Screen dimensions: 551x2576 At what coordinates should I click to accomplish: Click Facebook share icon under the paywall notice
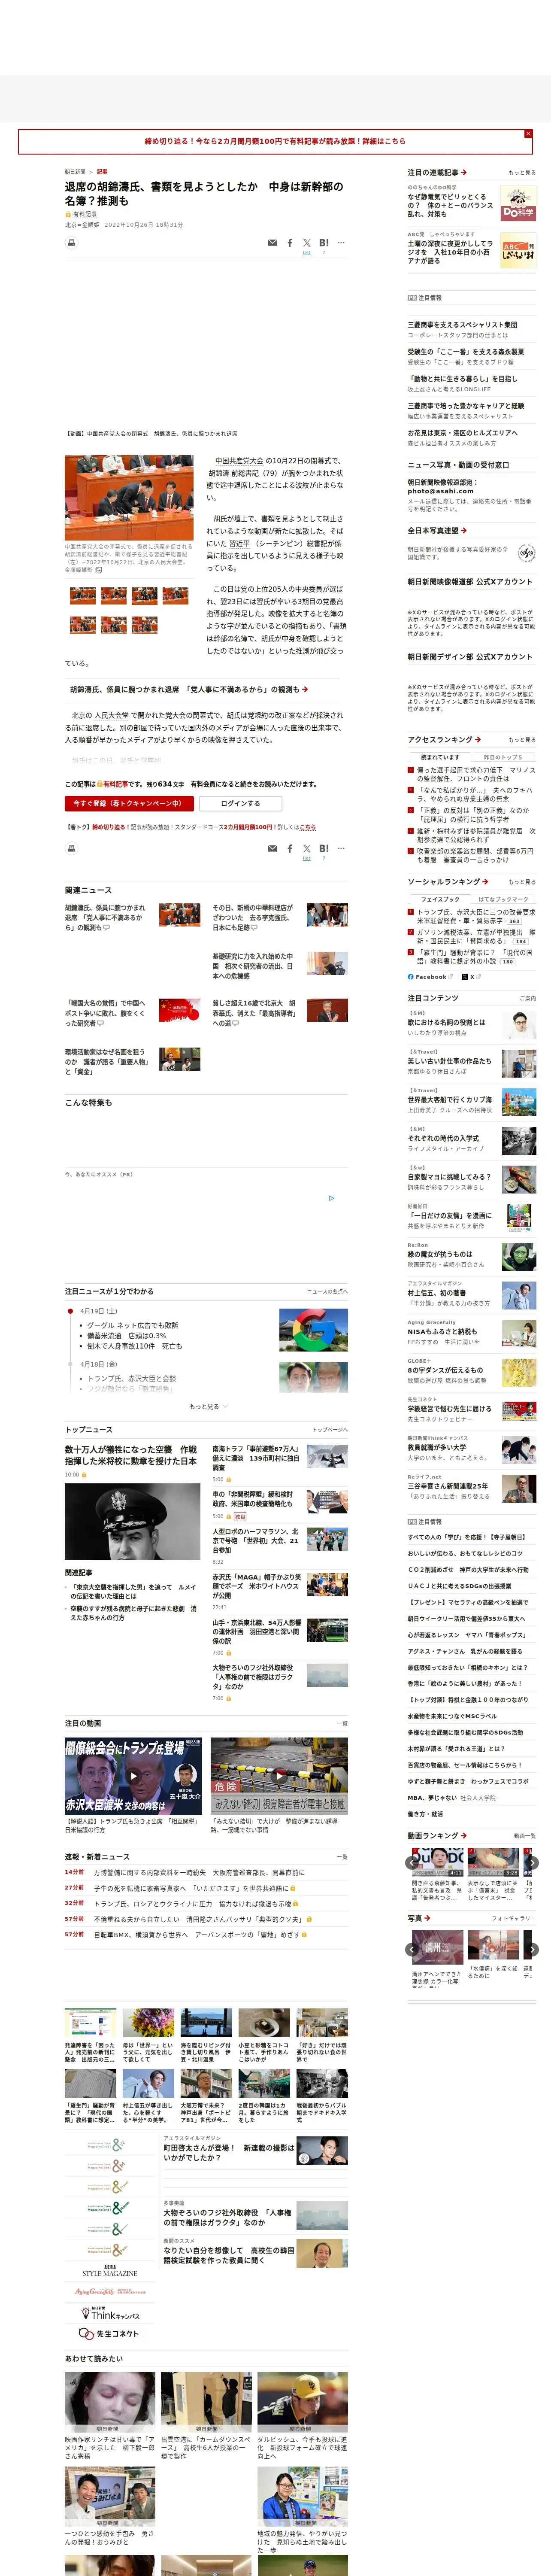pos(290,848)
